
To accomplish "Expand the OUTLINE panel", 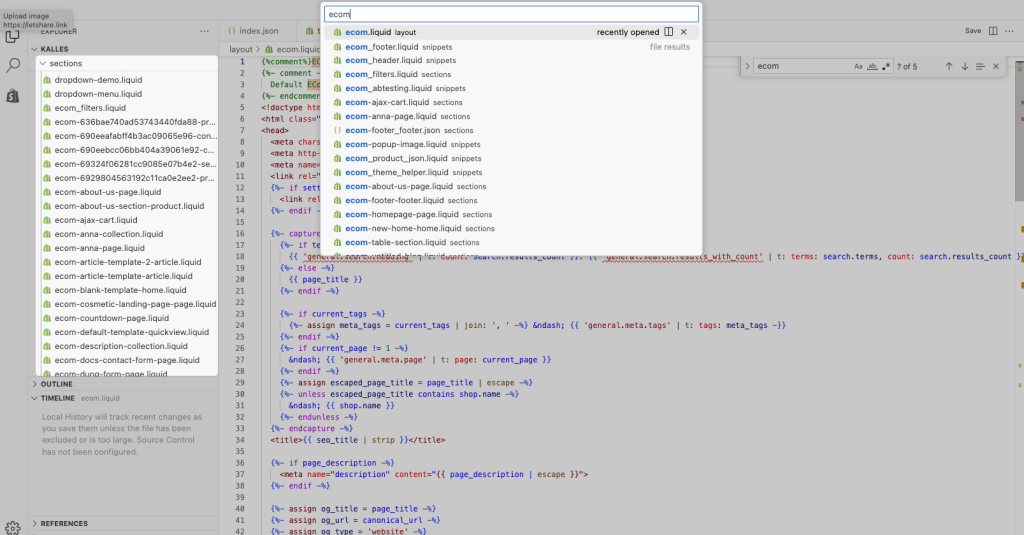I will click(56, 384).
